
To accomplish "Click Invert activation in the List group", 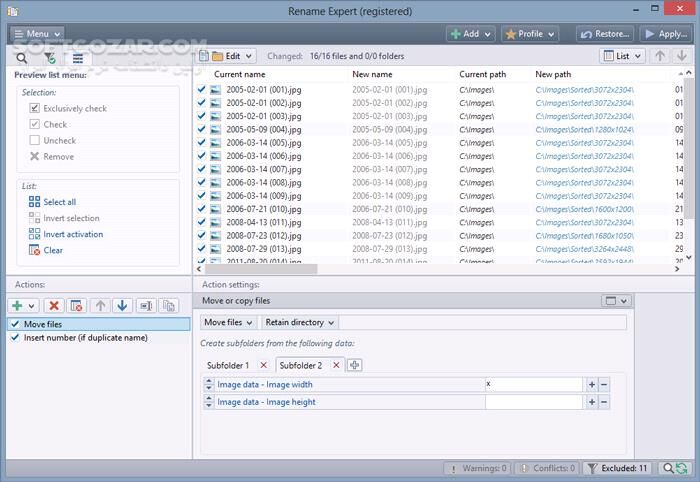I will pyautogui.click(x=66, y=234).
